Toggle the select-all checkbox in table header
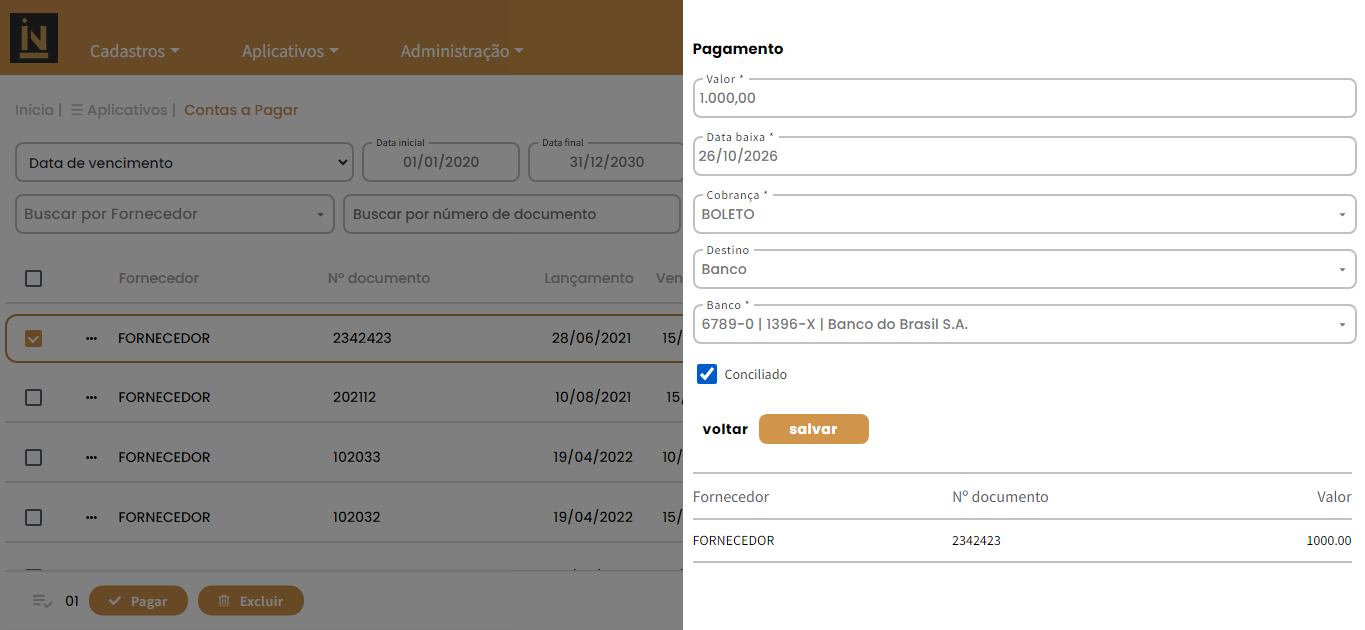Viewport: 1365px width, 630px height. pos(33,278)
